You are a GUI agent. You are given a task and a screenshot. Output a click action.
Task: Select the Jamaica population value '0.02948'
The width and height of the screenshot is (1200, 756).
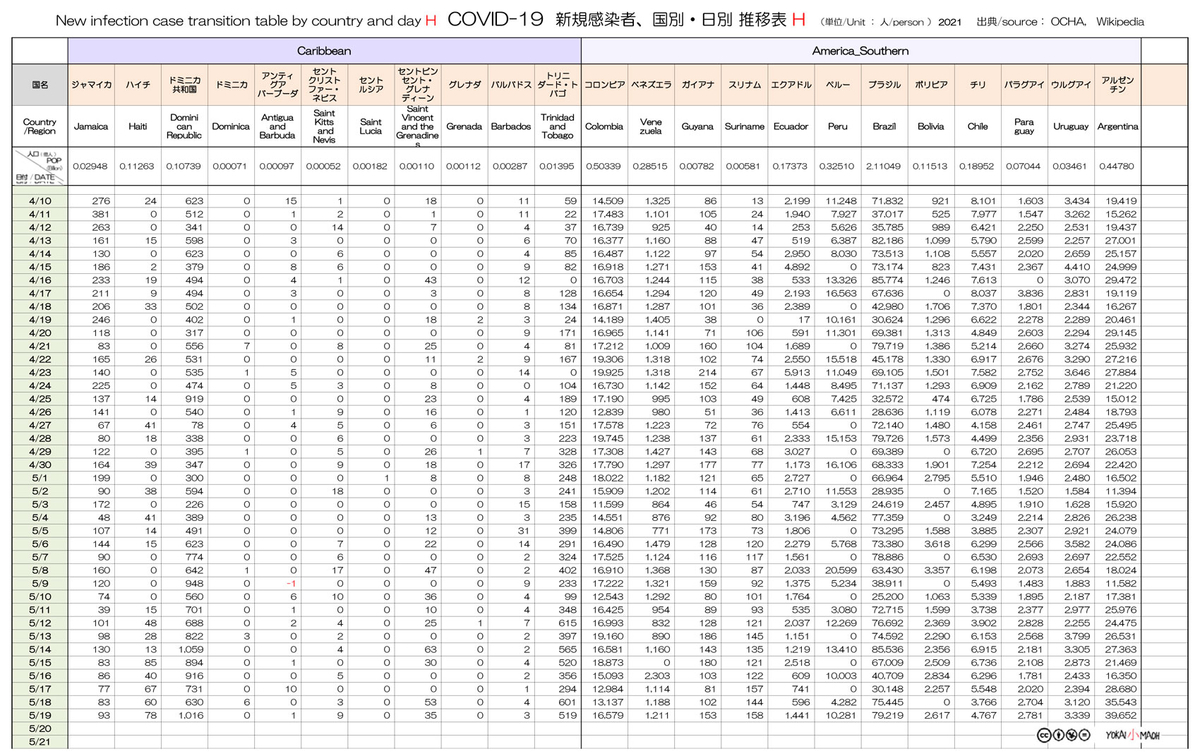click(92, 165)
